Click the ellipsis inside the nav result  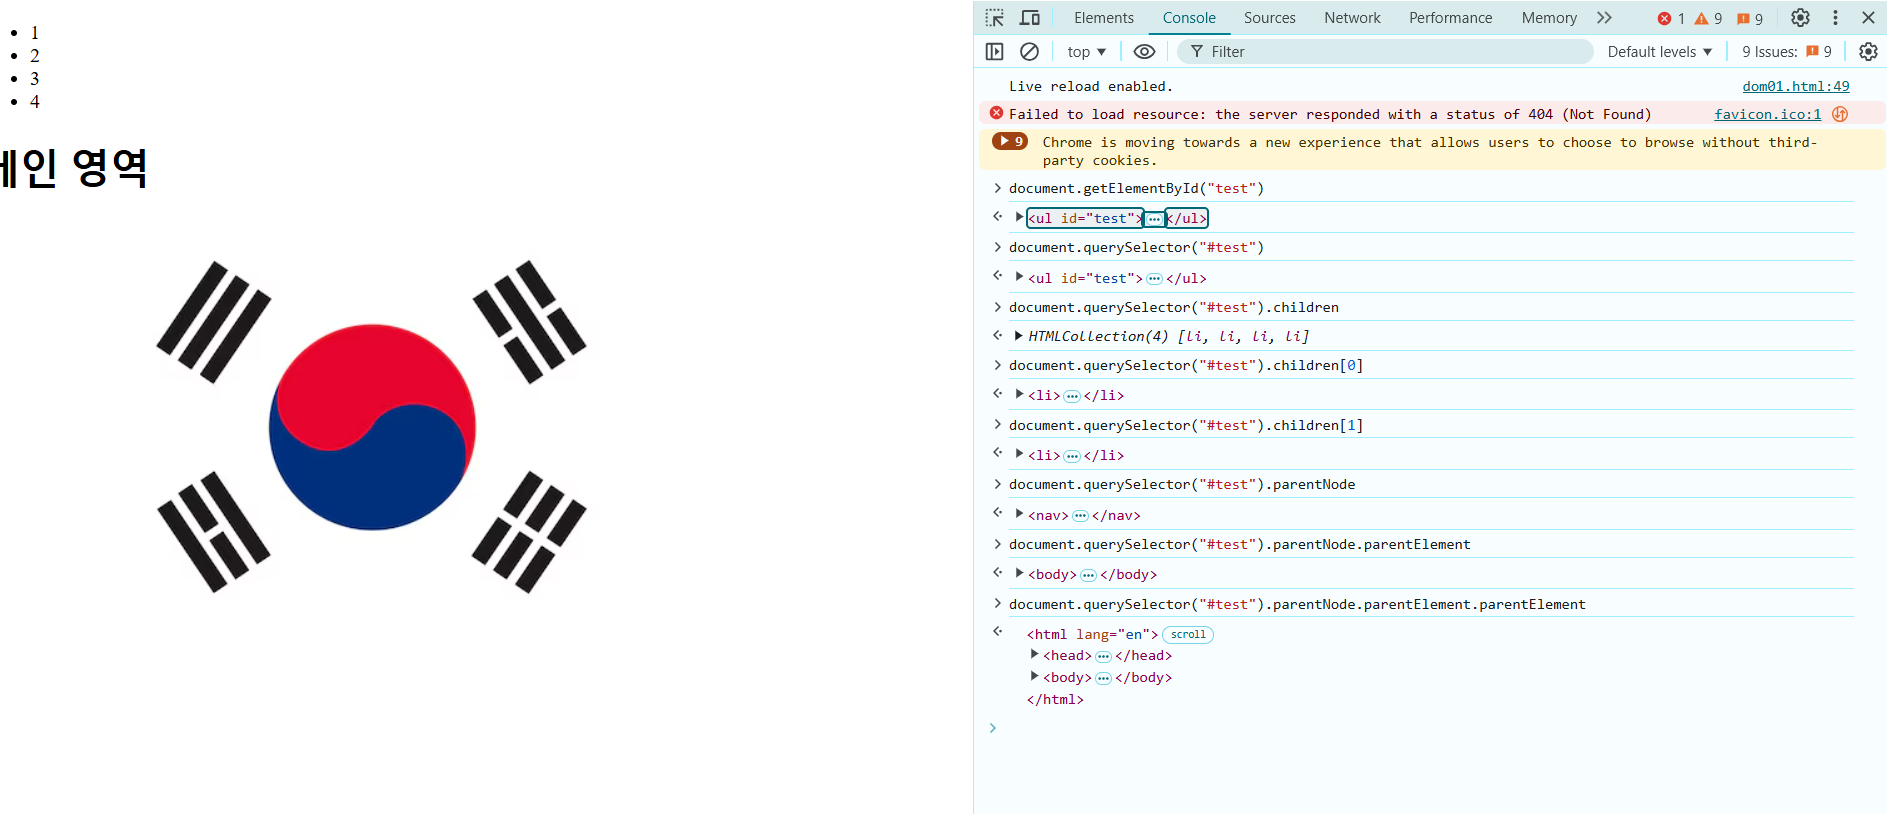pyautogui.click(x=1080, y=516)
